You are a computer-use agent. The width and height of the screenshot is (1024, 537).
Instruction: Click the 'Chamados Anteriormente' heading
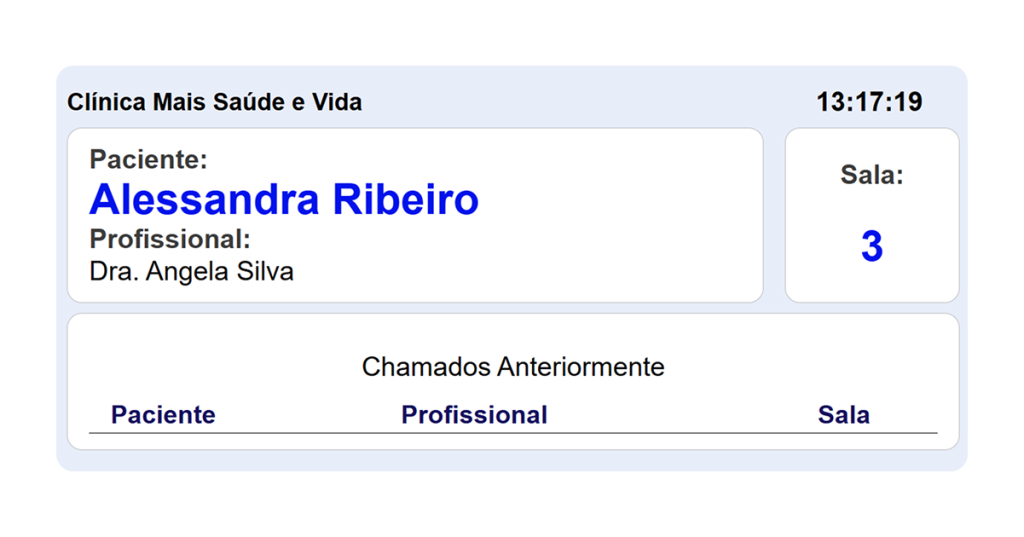513,367
